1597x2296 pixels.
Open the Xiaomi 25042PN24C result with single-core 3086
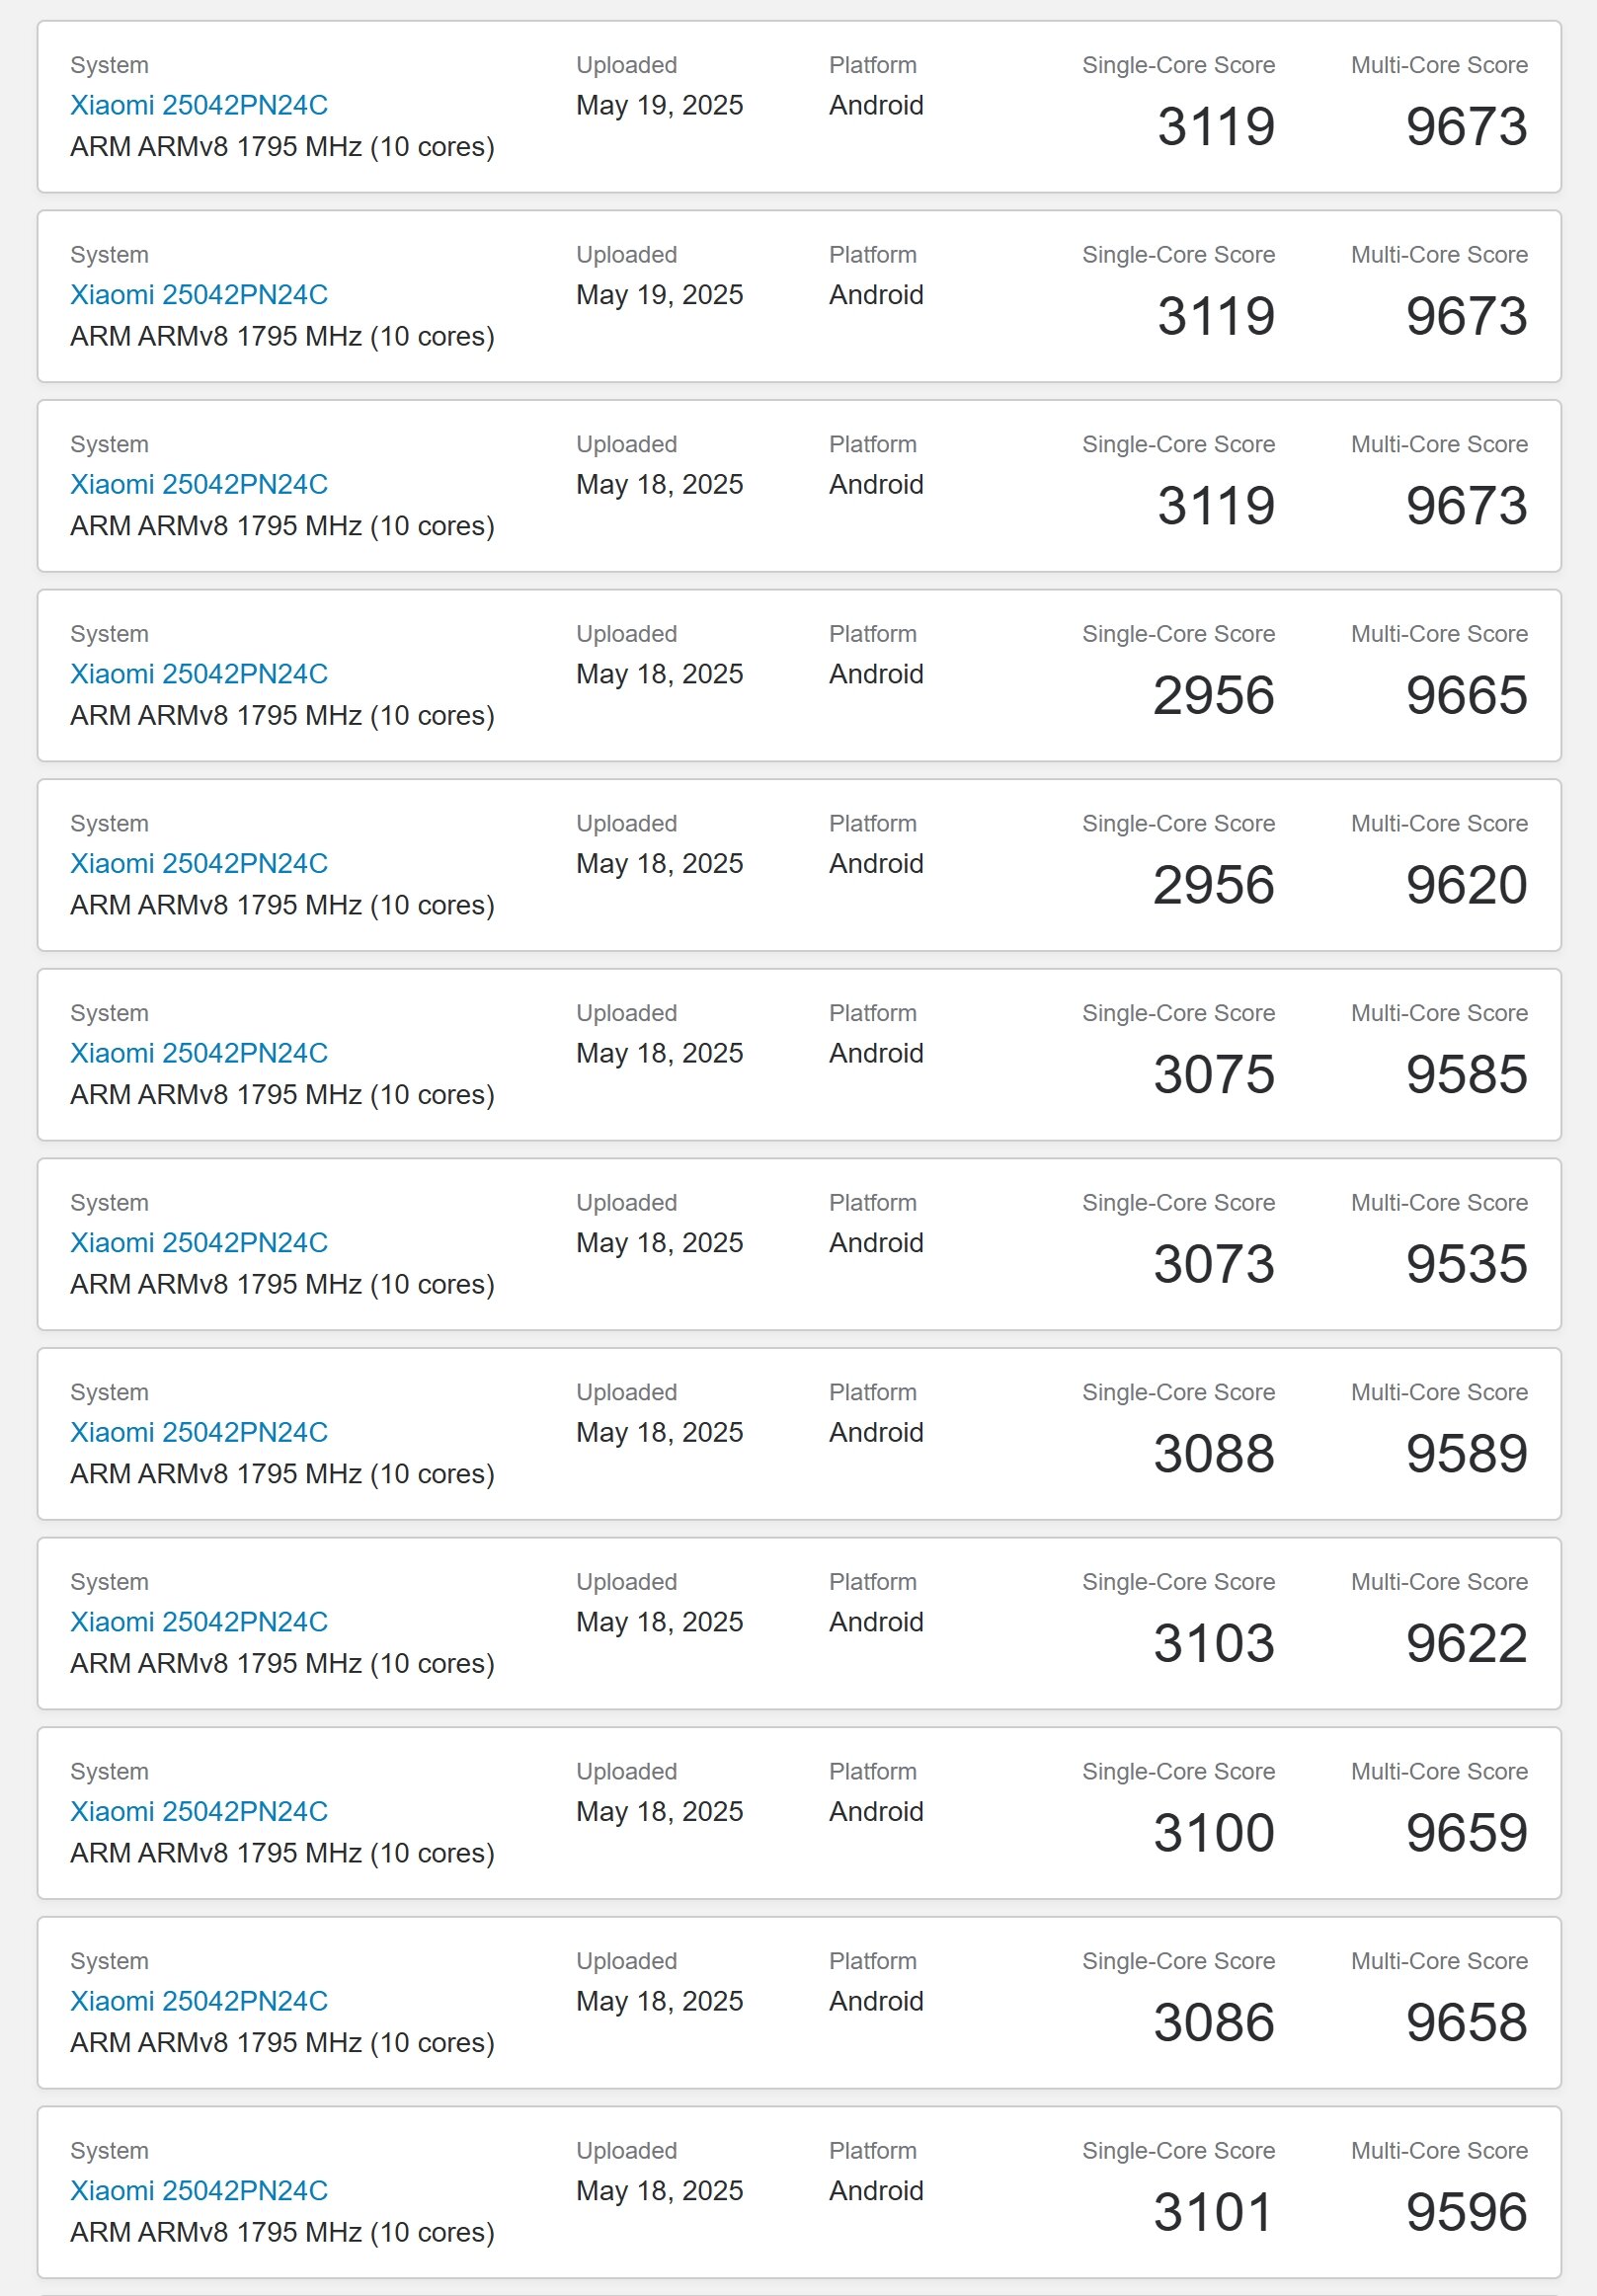pos(199,2002)
